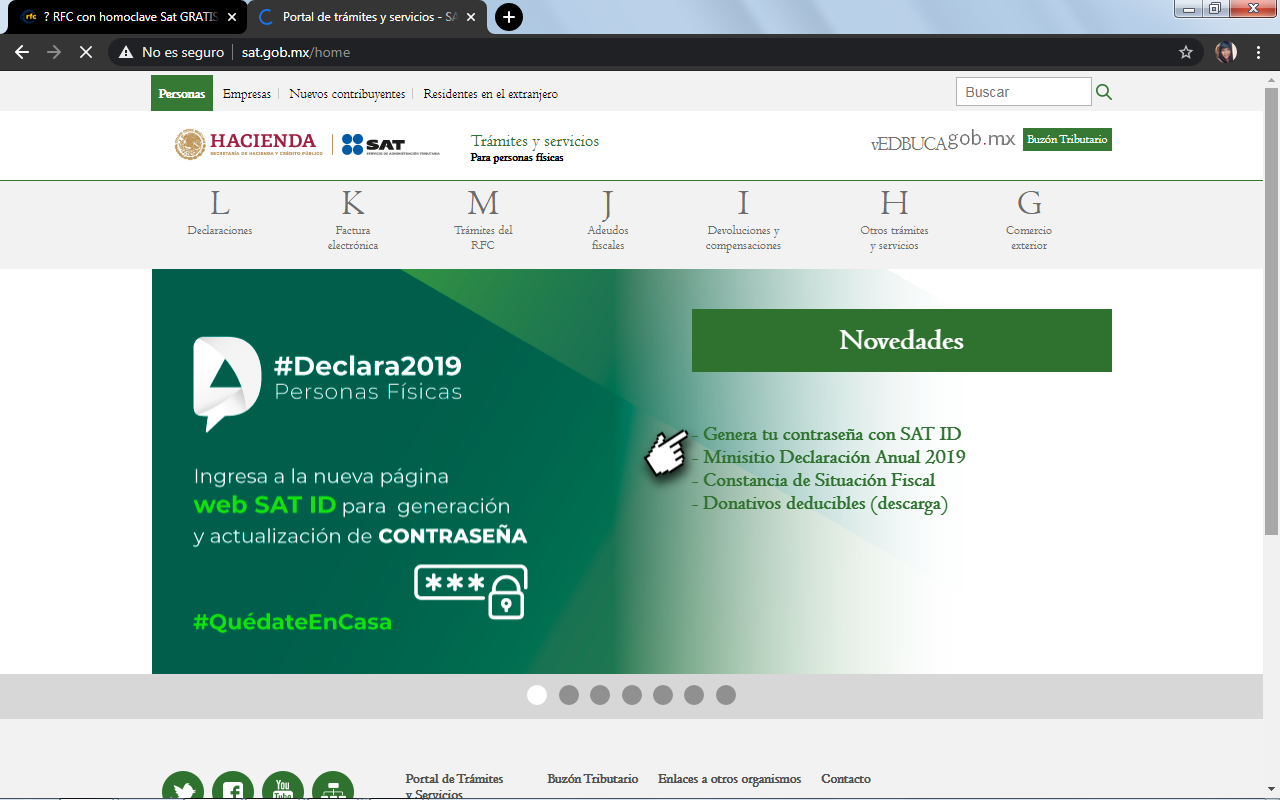Image resolution: width=1280 pixels, height=800 pixels.
Task: Click Portal de Trámites footer link
Action: click(454, 786)
